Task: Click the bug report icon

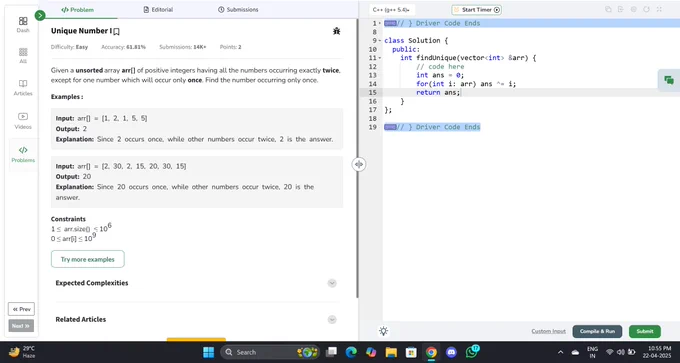Action: pyautogui.click(x=337, y=31)
